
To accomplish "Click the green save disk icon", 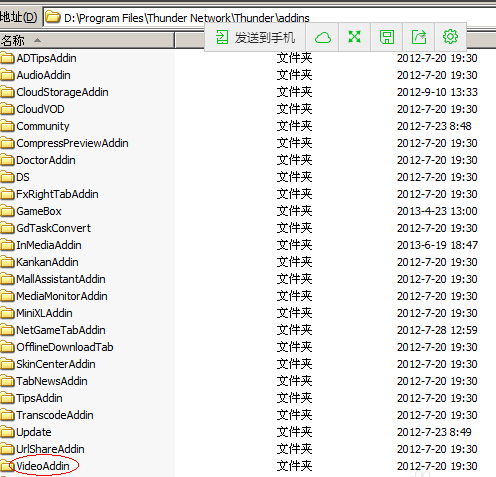I will click(x=387, y=37).
